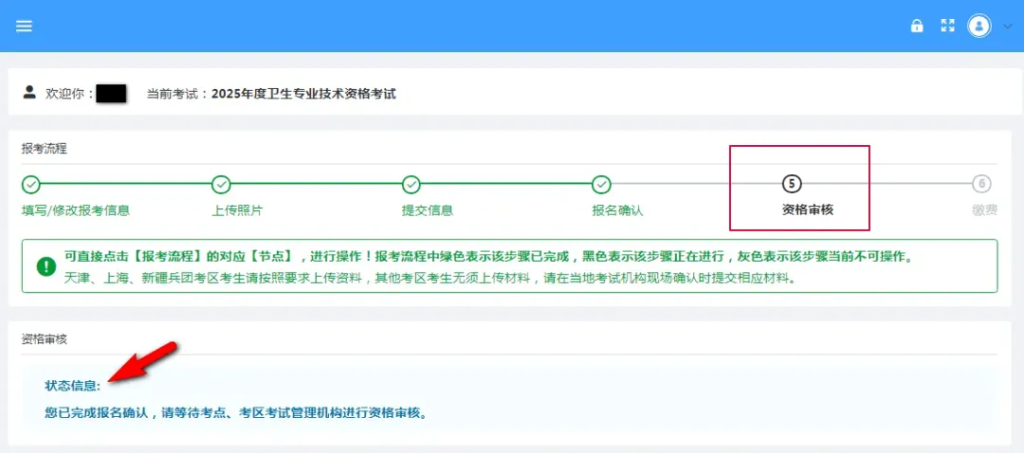Screen dimensions: 1024x453
Task: Open the hamburger side menu
Action: (24, 26)
